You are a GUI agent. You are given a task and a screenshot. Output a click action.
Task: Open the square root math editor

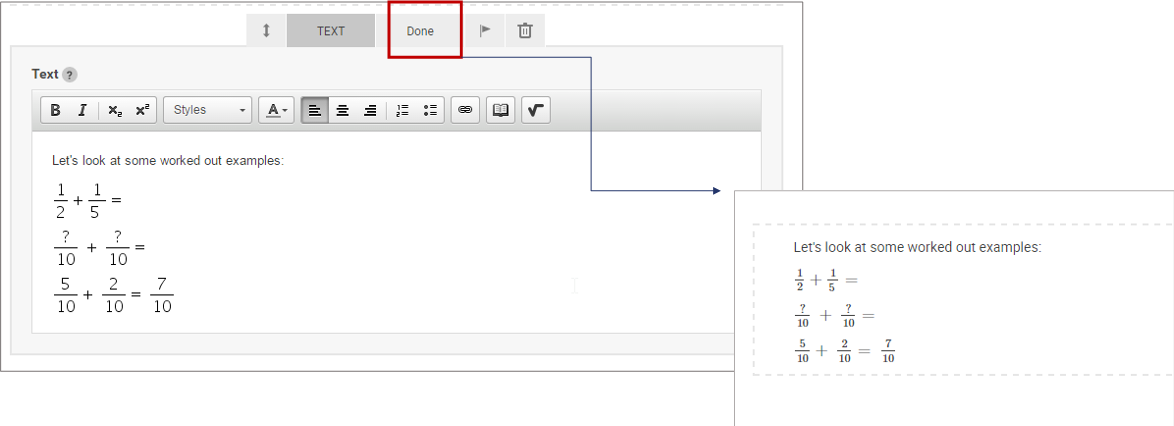click(x=535, y=110)
